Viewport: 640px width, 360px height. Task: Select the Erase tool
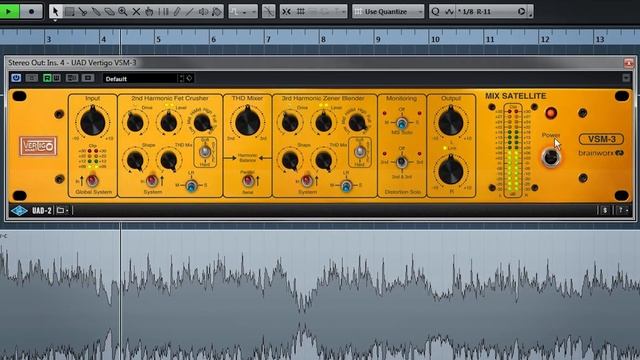109,12
